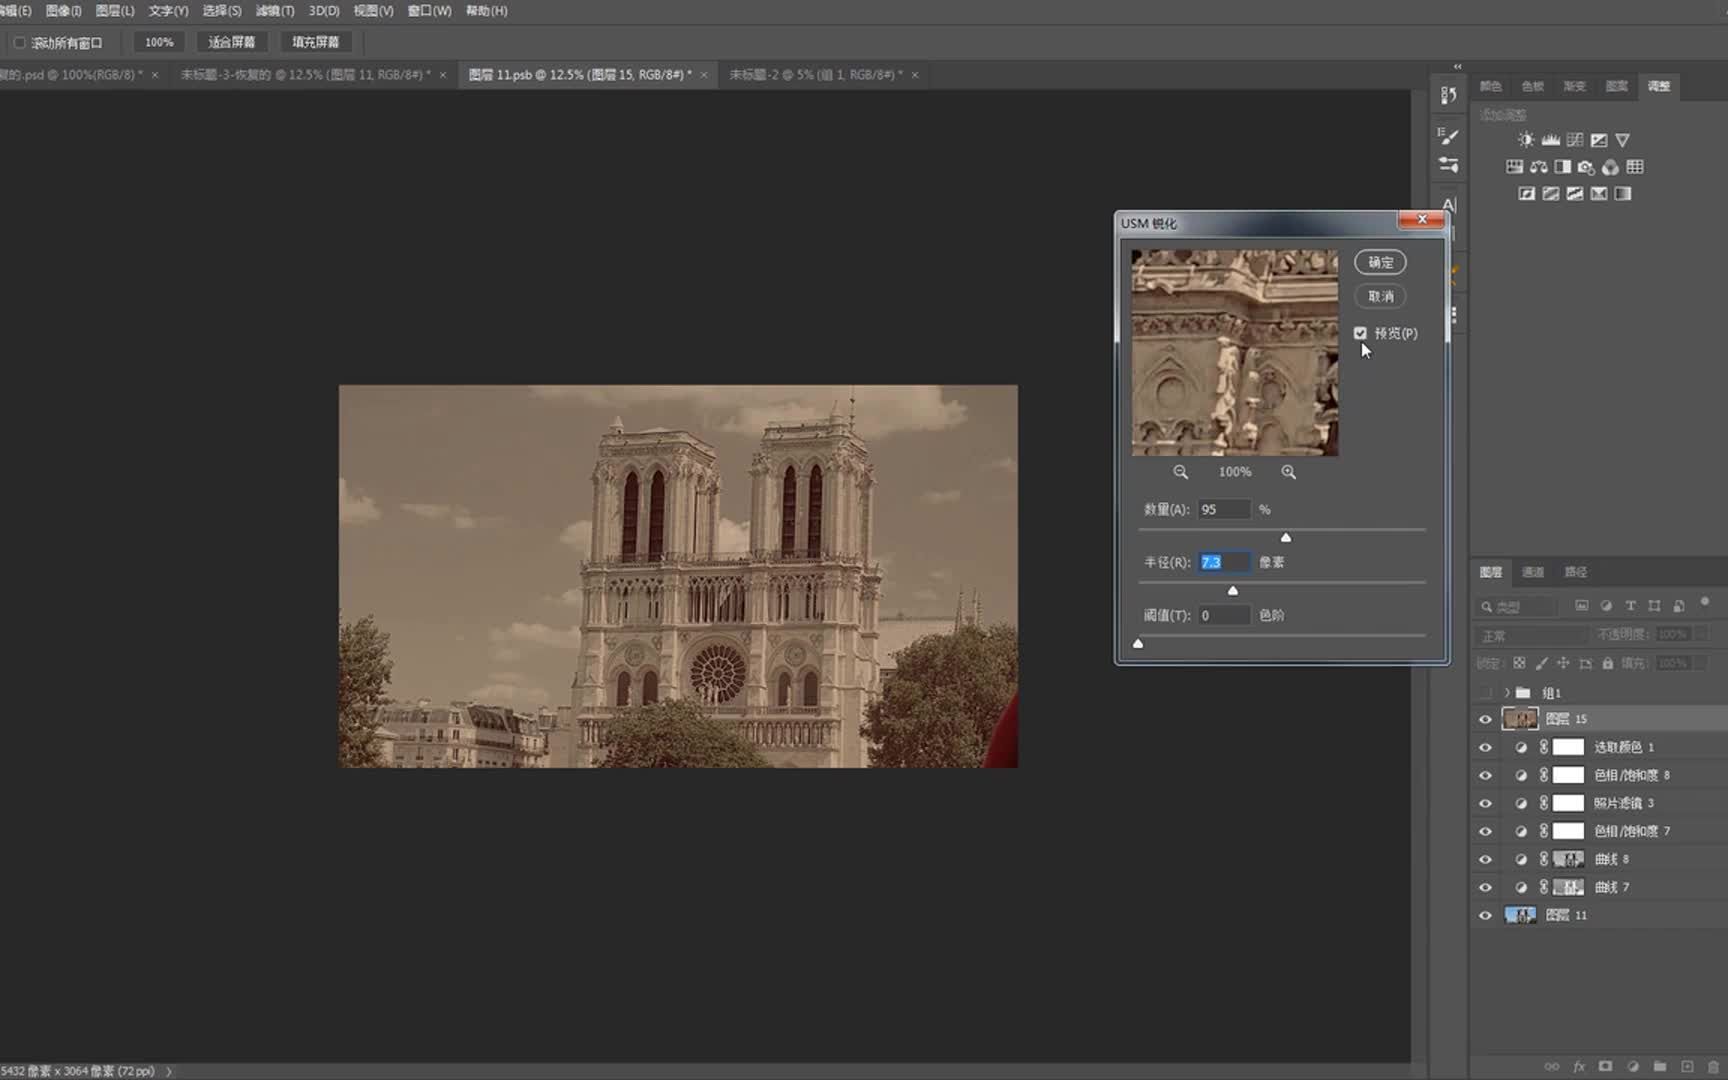Toggle the 预览(P) preview checkbox
The width and height of the screenshot is (1728, 1080).
click(1360, 333)
